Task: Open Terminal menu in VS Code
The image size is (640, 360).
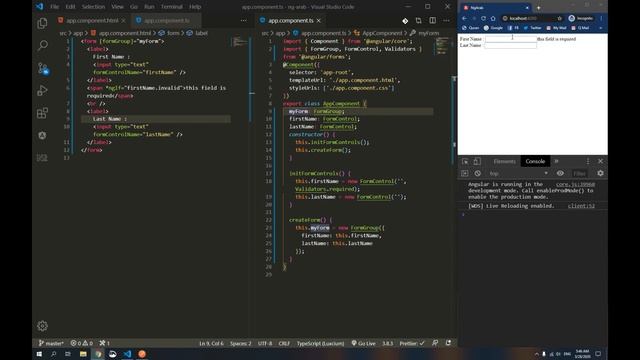Action: 171,7
